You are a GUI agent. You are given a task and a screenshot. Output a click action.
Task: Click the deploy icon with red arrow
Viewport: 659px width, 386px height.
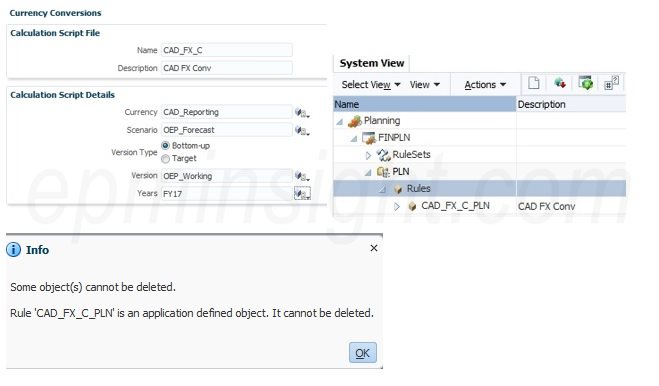point(560,83)
